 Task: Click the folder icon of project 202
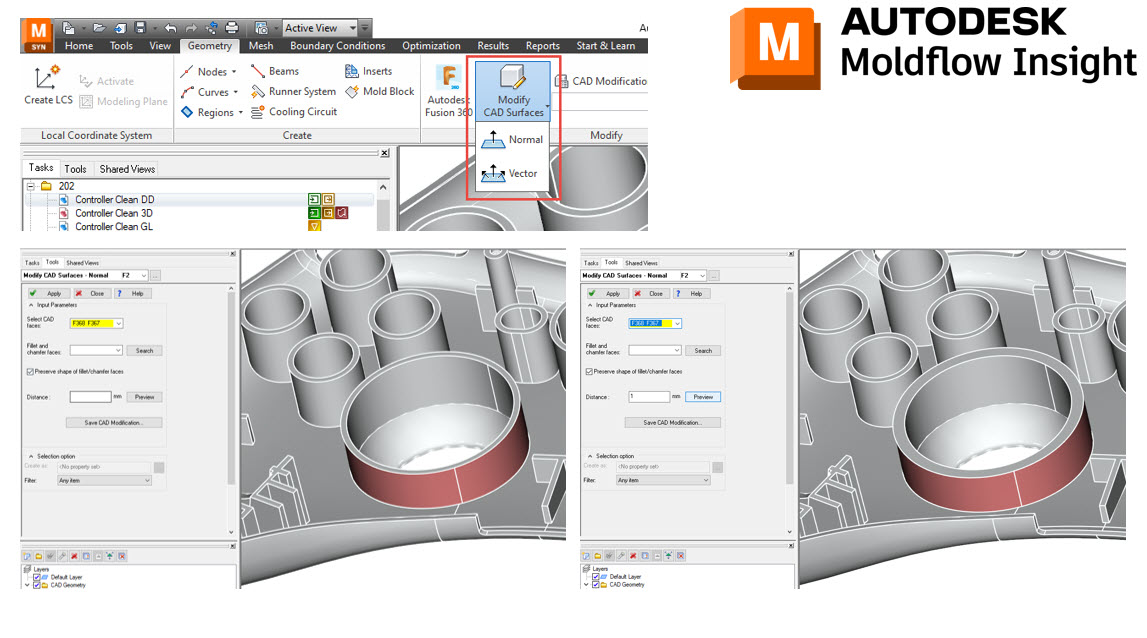point(47,186)
